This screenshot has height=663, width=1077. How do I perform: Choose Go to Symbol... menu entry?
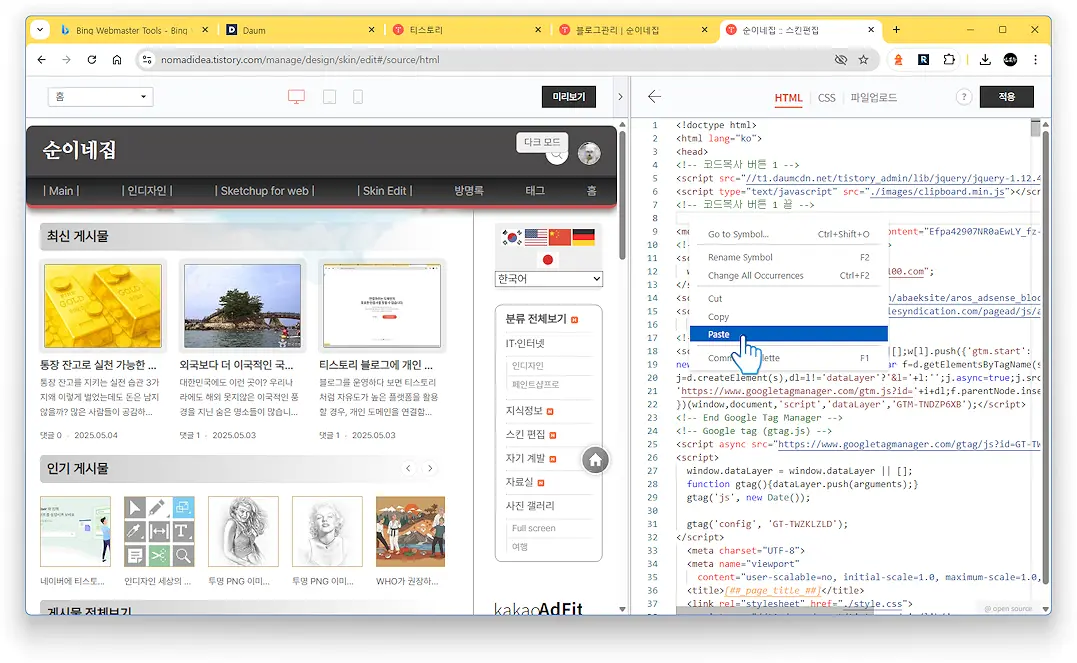pyautogui.click(x=789, y=234)
